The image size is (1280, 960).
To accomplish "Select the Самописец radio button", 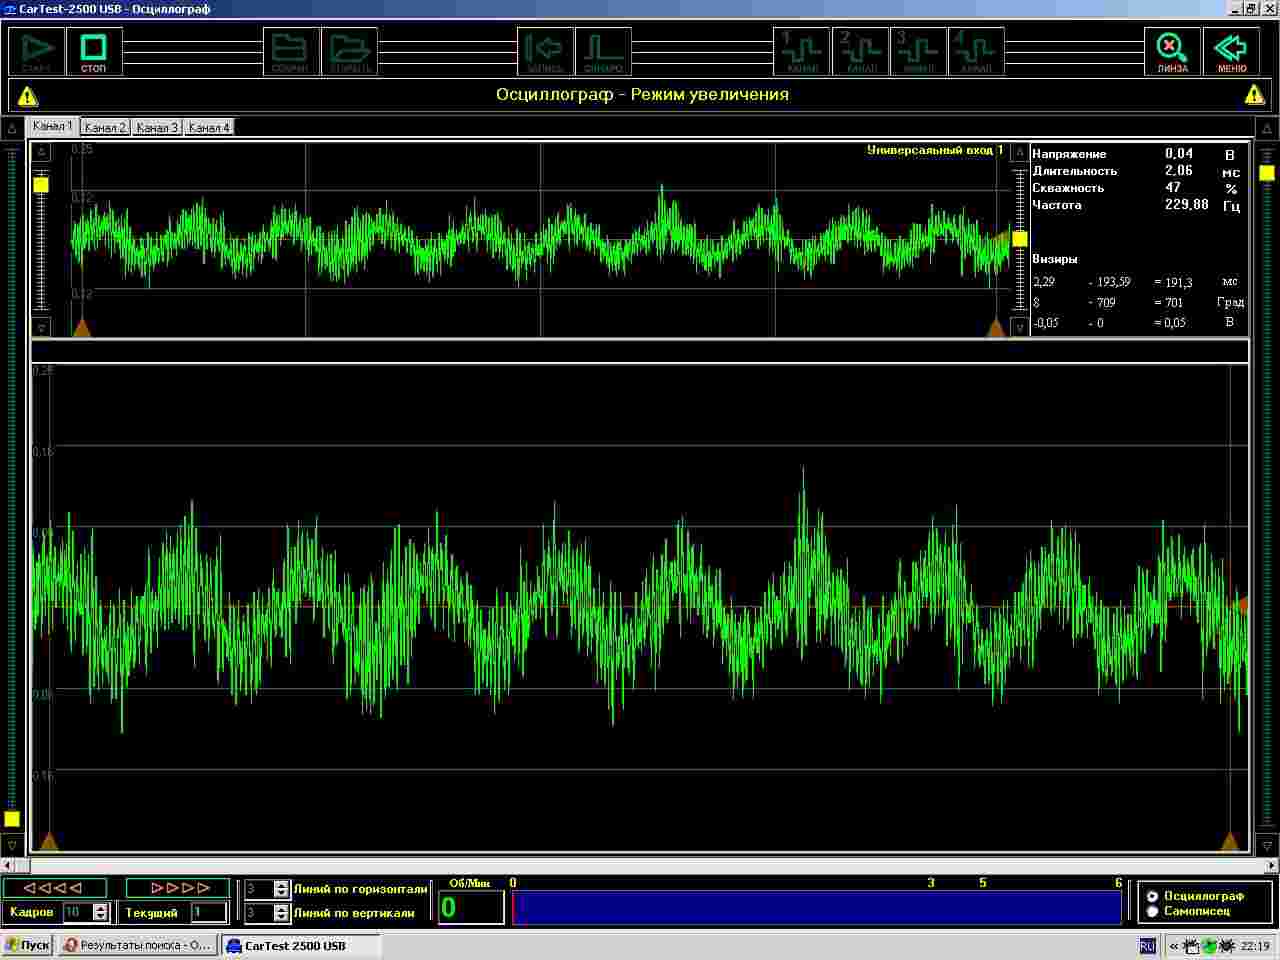I will tap(1152, 911).
